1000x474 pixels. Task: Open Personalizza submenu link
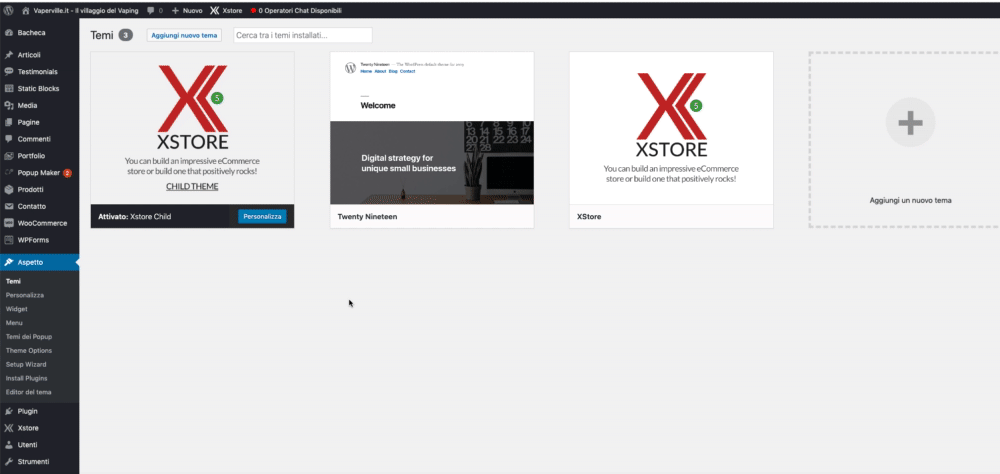(25, 295)
